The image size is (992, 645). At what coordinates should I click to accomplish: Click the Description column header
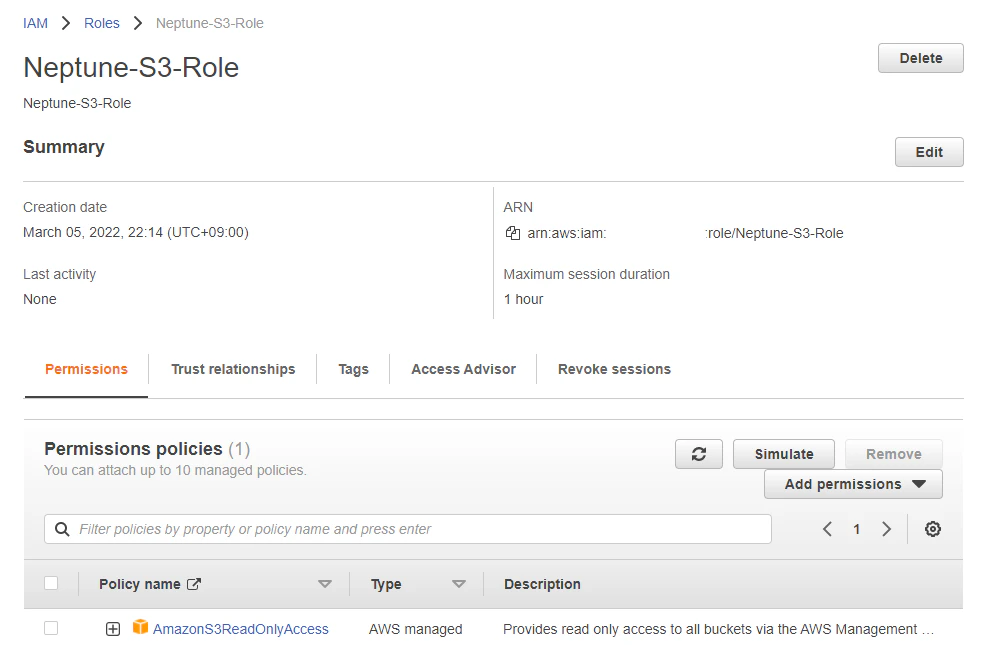(x=542, y=584)
